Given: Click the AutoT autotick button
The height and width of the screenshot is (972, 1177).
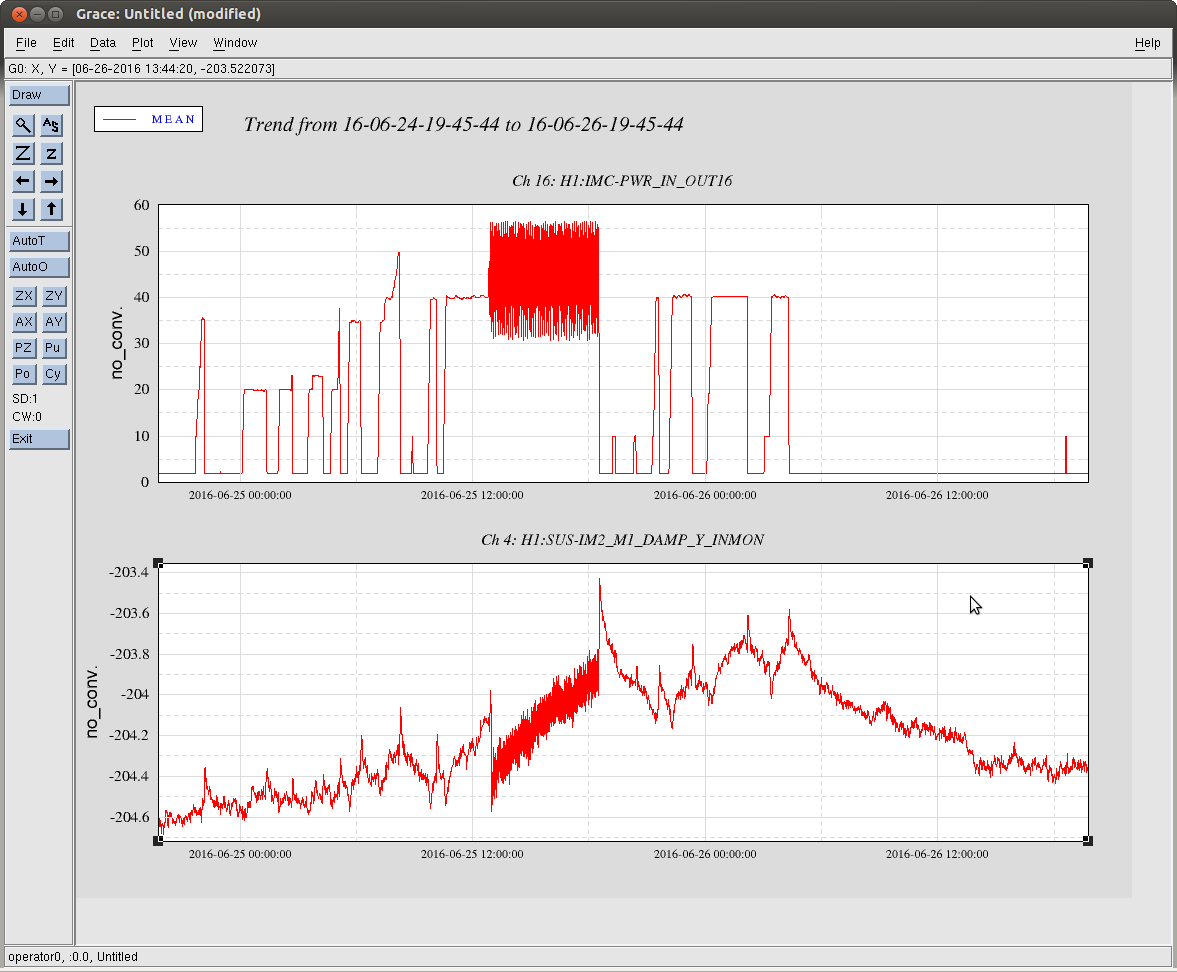Looking at the screenshot, I should (39, 241).
